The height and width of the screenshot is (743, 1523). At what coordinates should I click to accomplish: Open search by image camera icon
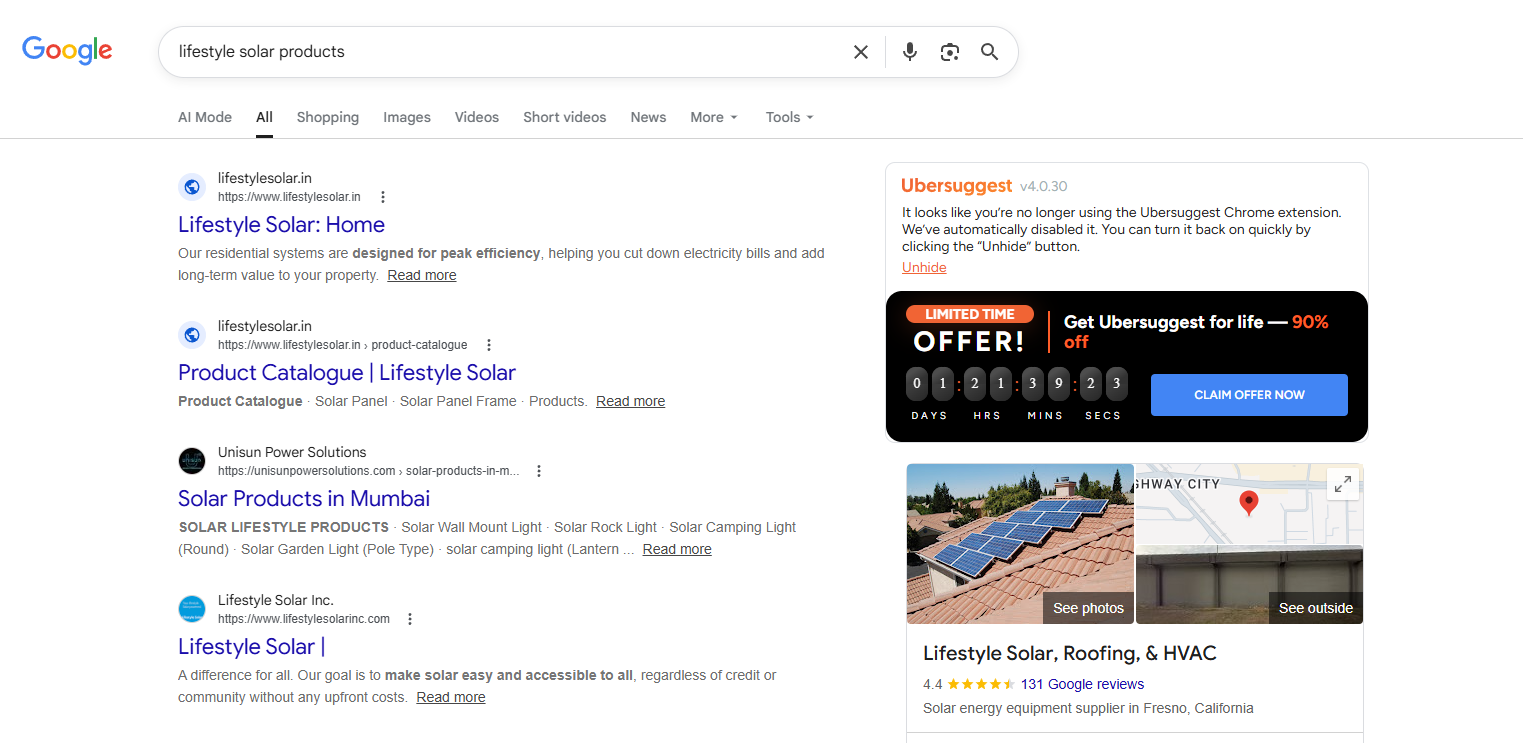point(950,52)
